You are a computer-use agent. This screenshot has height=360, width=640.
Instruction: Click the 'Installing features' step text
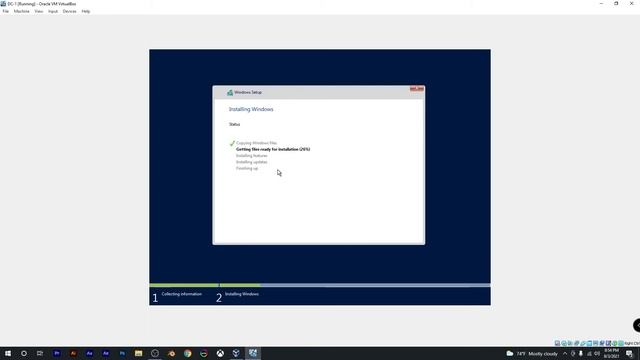251,156
